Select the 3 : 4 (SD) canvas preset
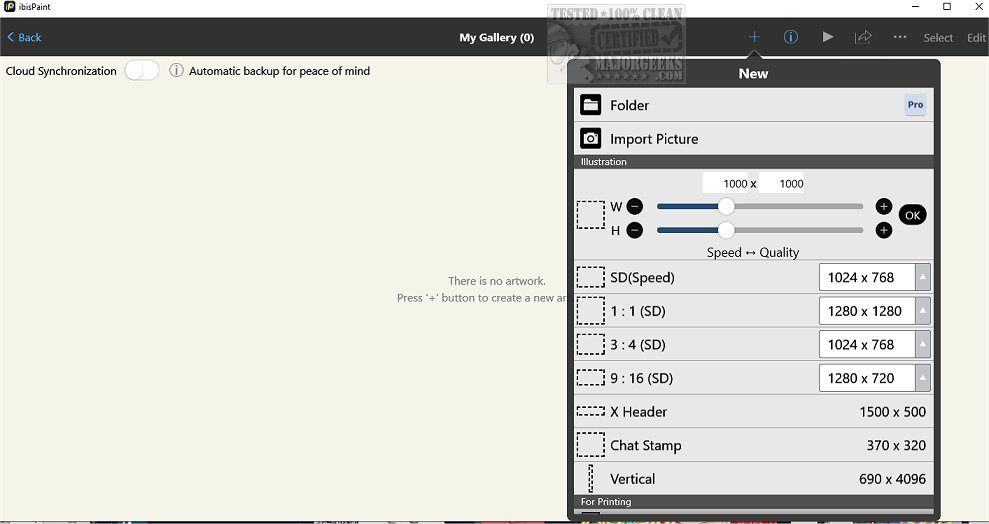 (754, 344)
